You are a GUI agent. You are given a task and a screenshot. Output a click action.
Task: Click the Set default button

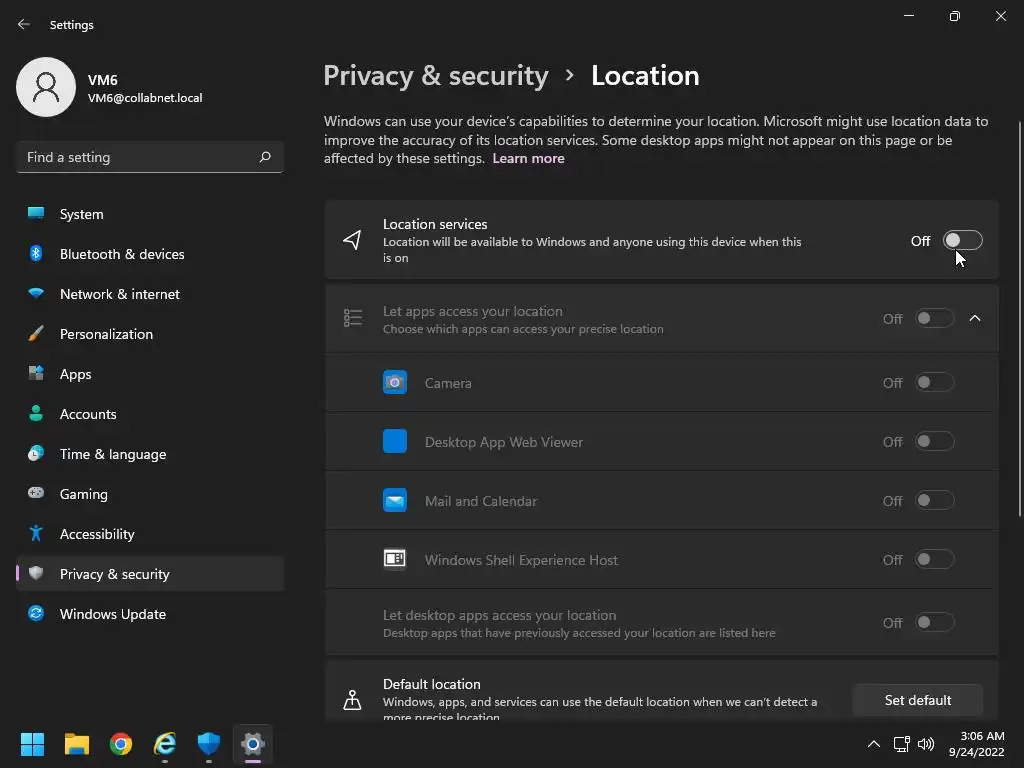pos(917,700)
